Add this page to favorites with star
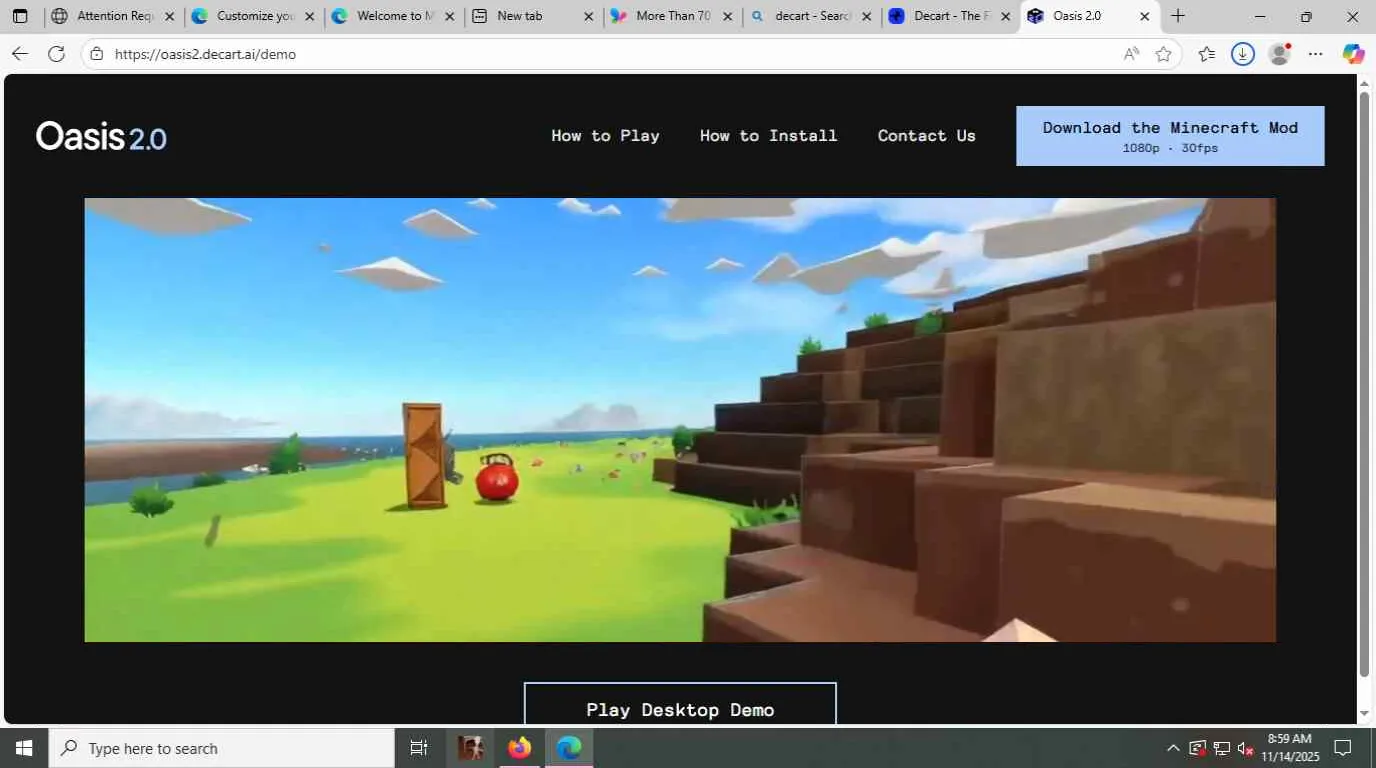 1163,54
